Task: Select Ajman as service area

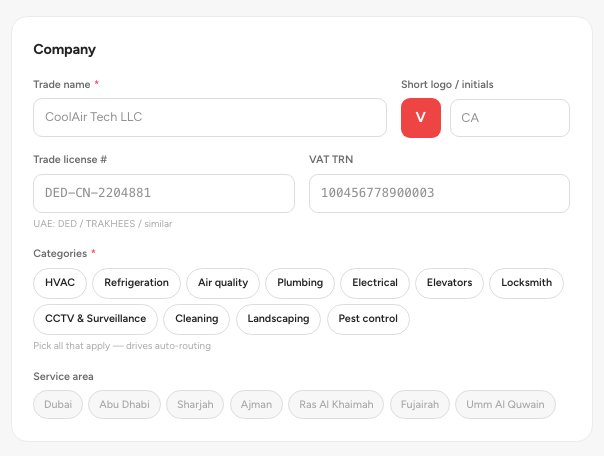Action: [256, 405]
